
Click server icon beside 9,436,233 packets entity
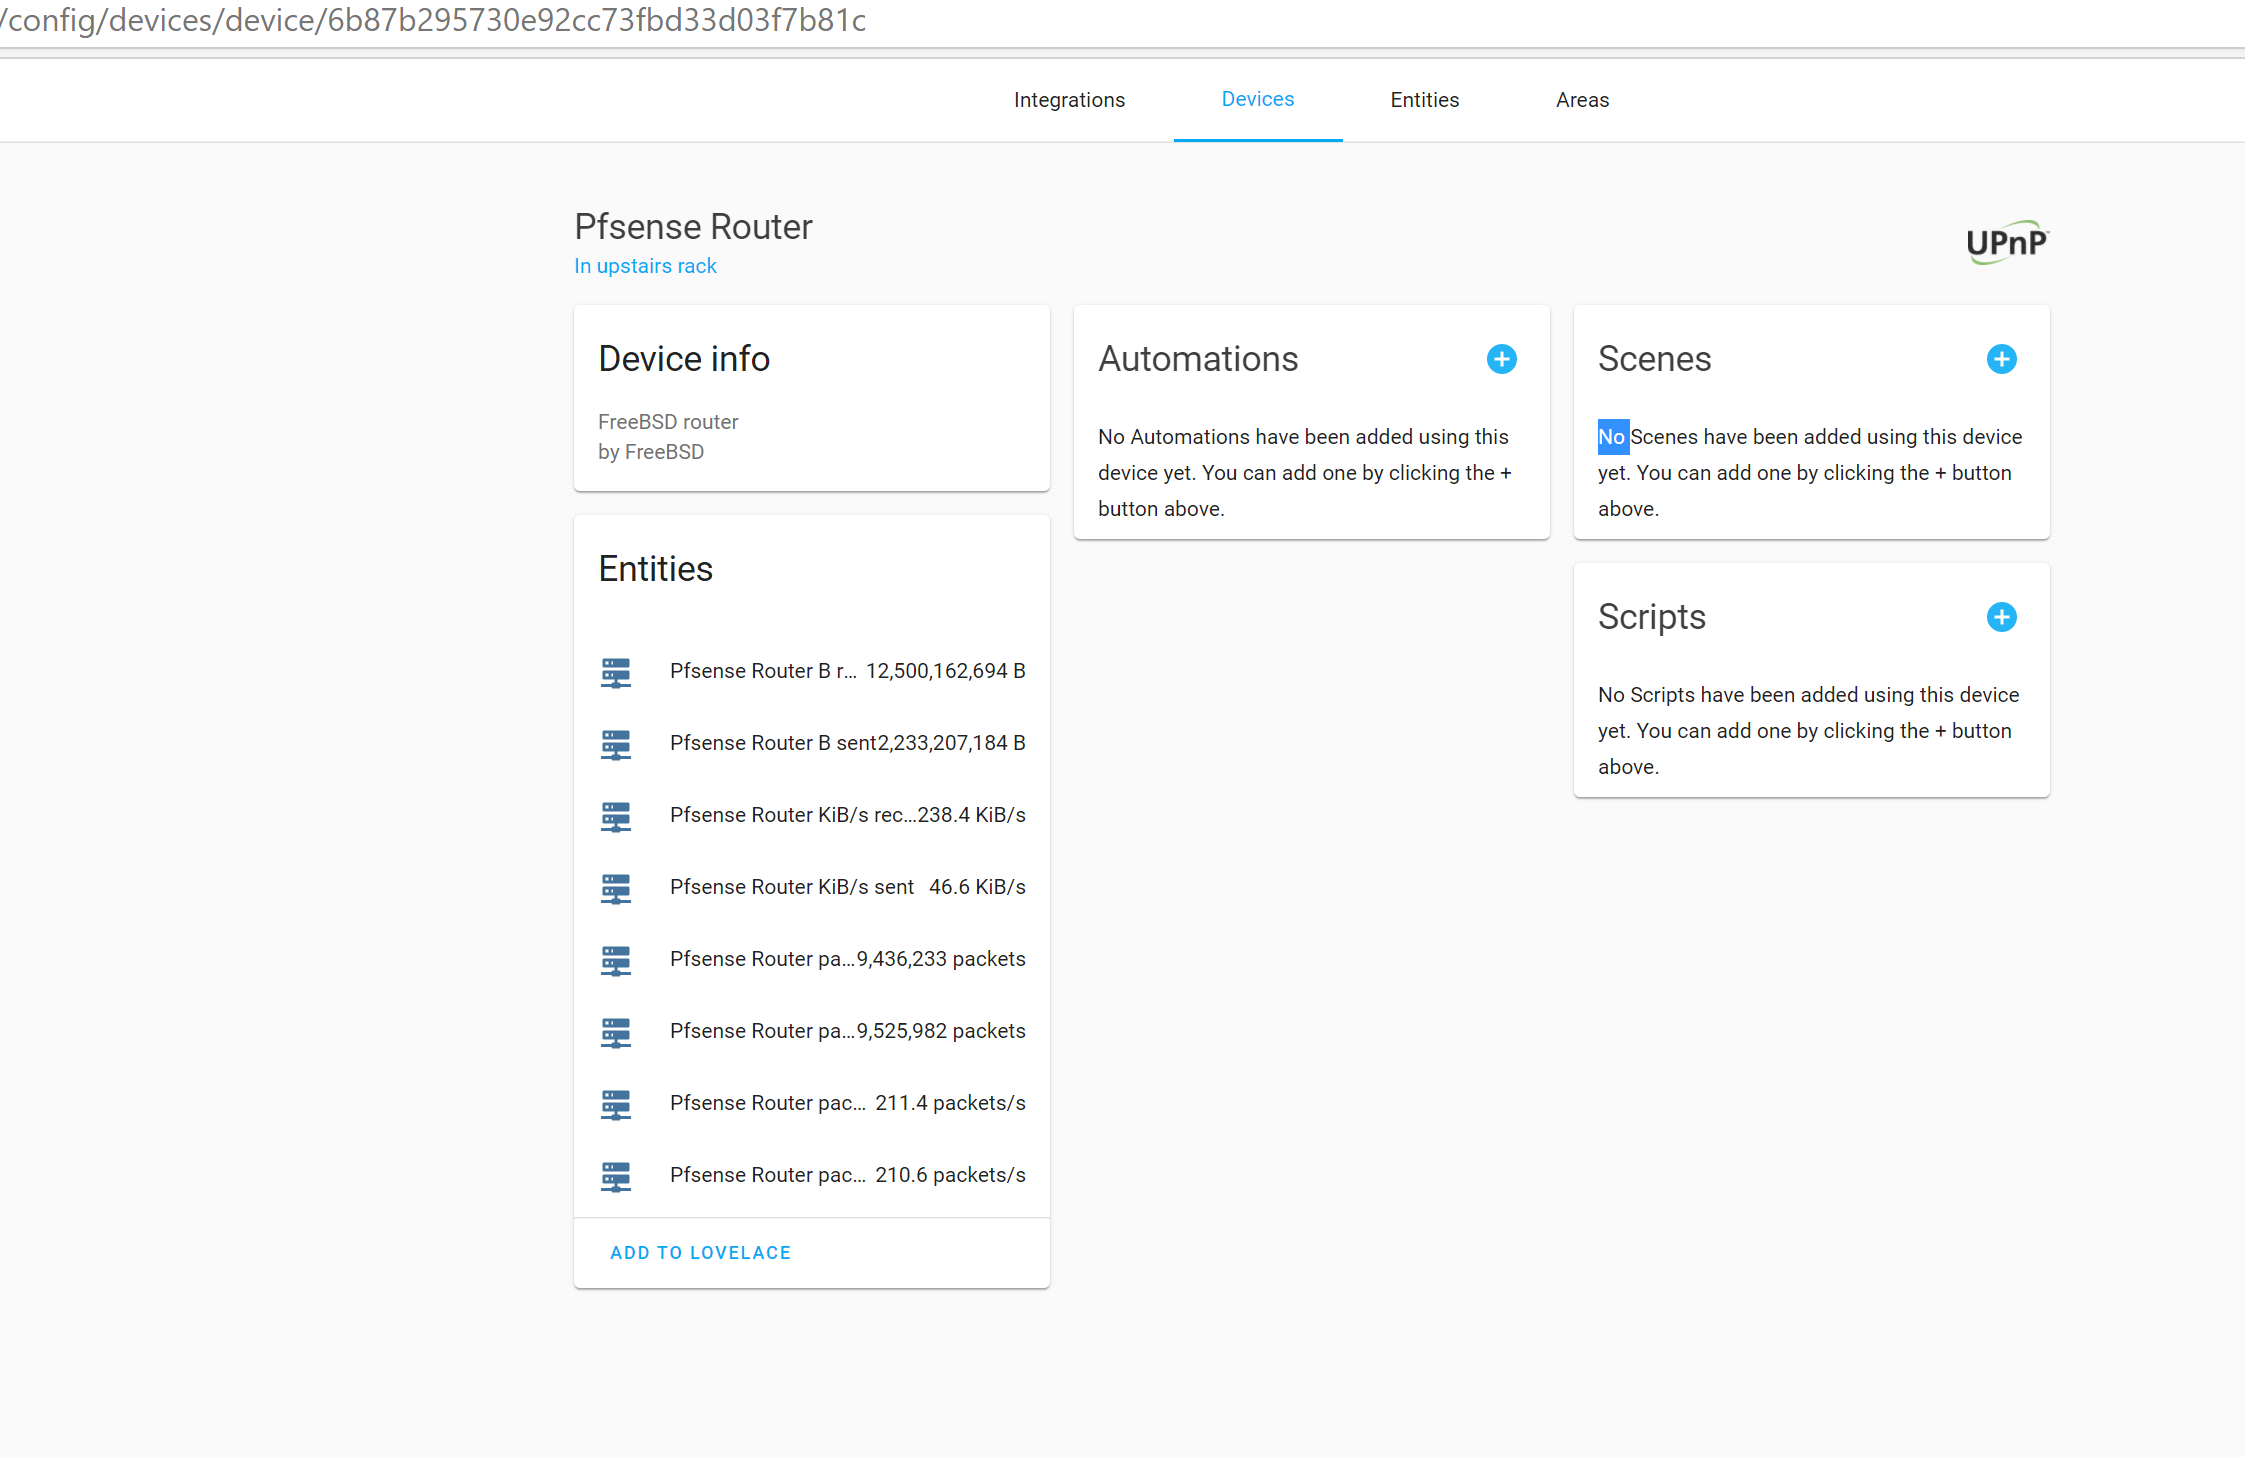coord(616,960)
